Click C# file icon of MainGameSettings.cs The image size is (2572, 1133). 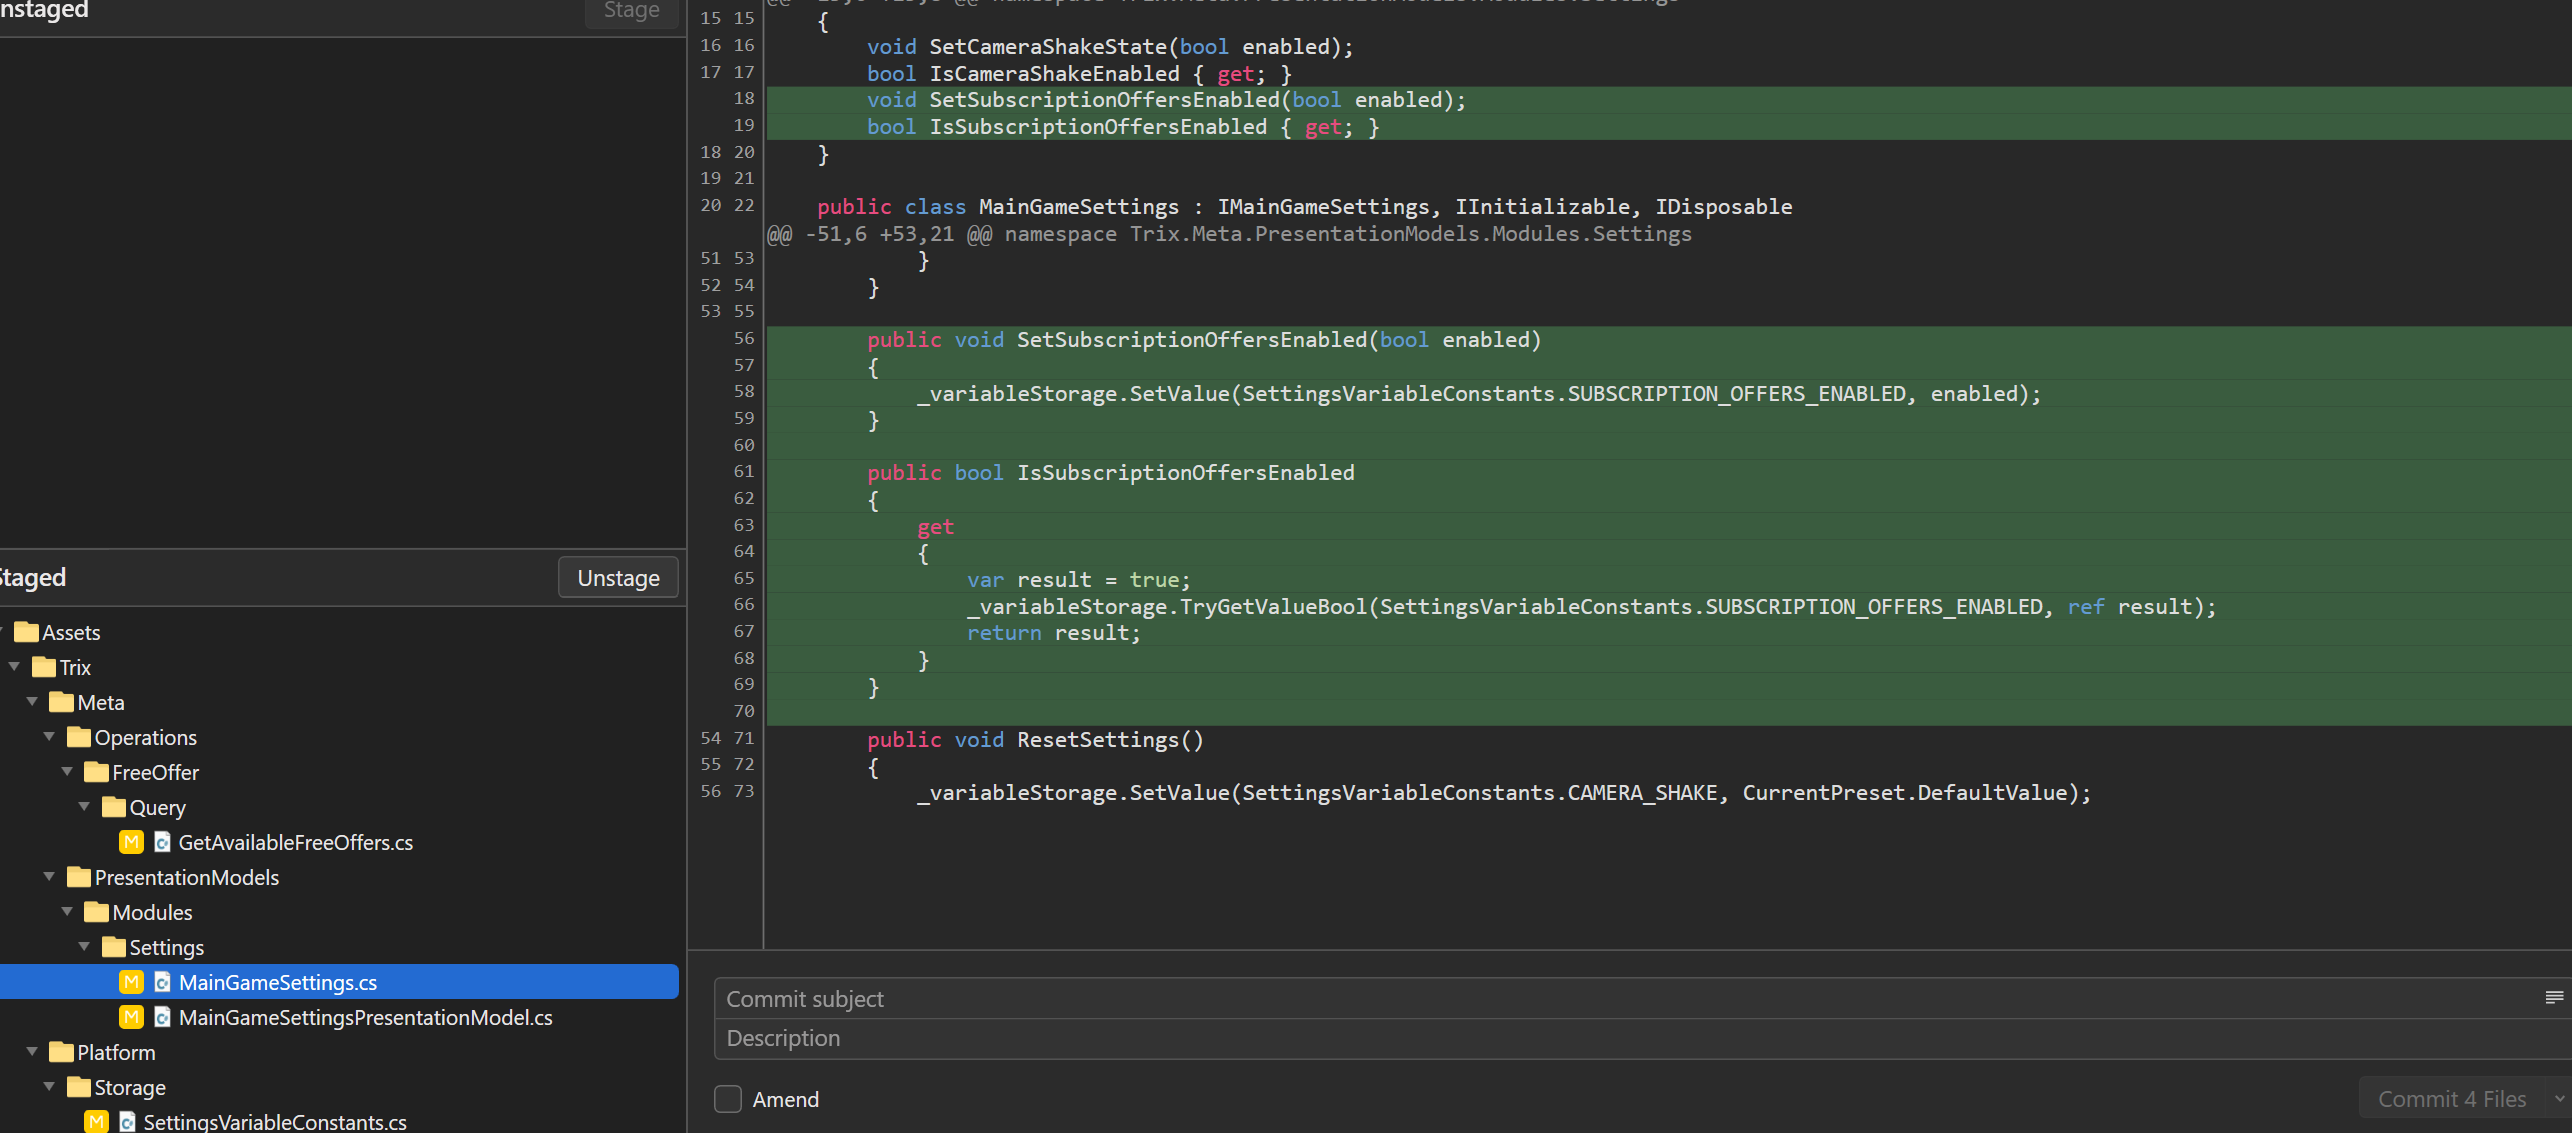[162, 982]
